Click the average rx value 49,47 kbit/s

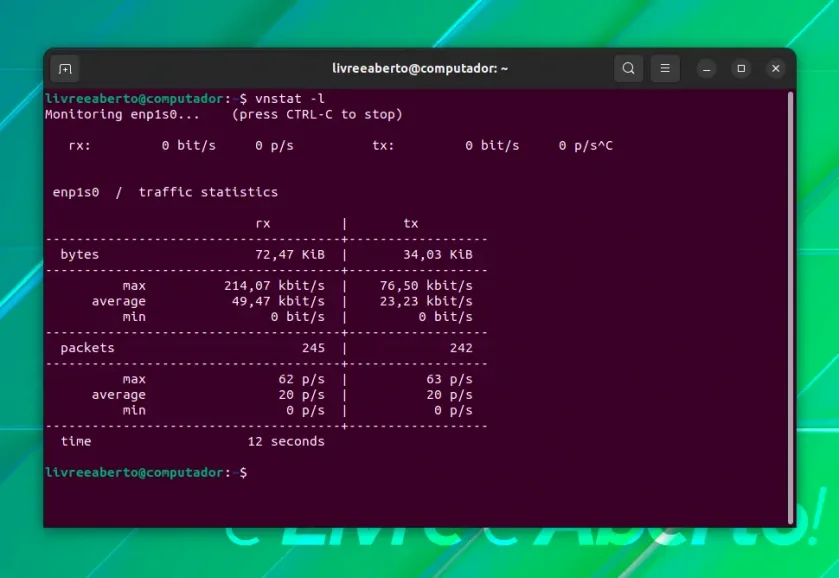pyautogui.click(x=278, y=301)
